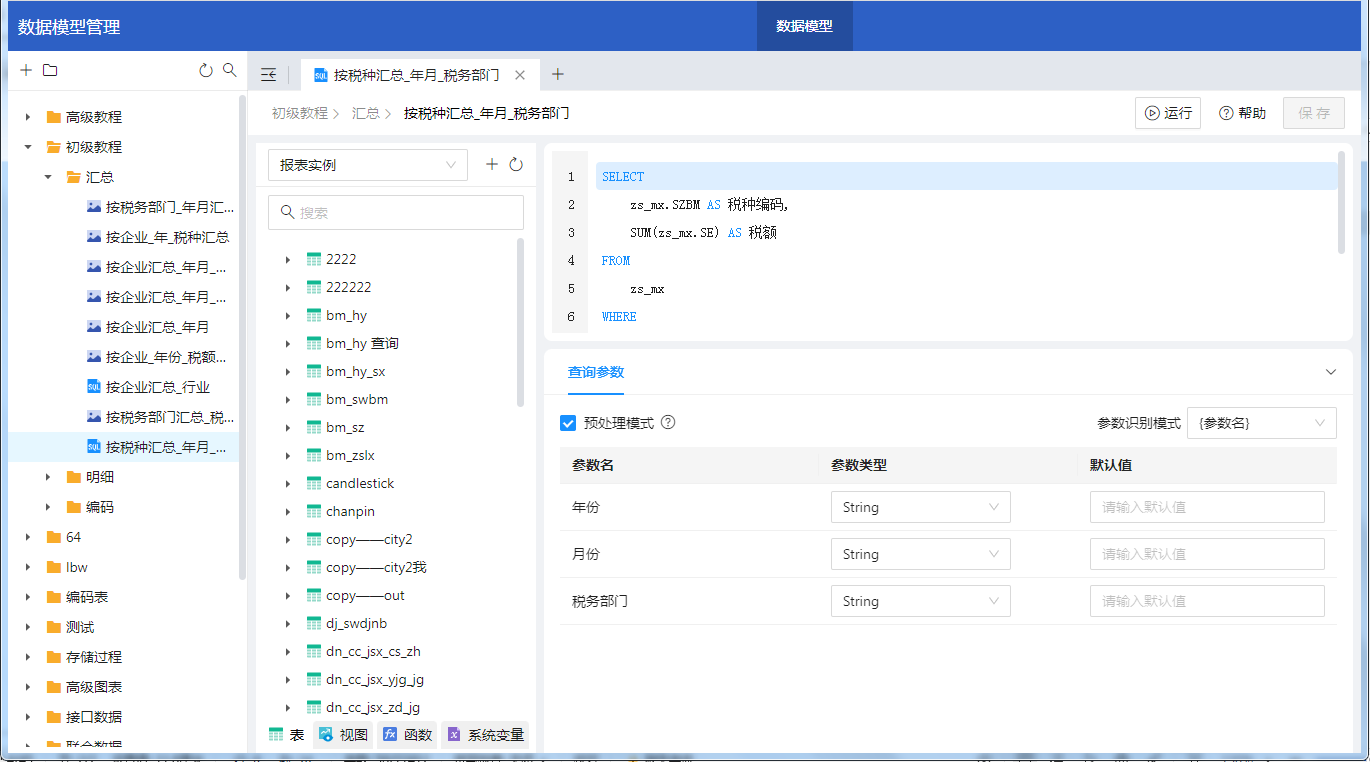Open the 参数识别模式 dropdown
1370x762 pixels.
click(1261, 423)
